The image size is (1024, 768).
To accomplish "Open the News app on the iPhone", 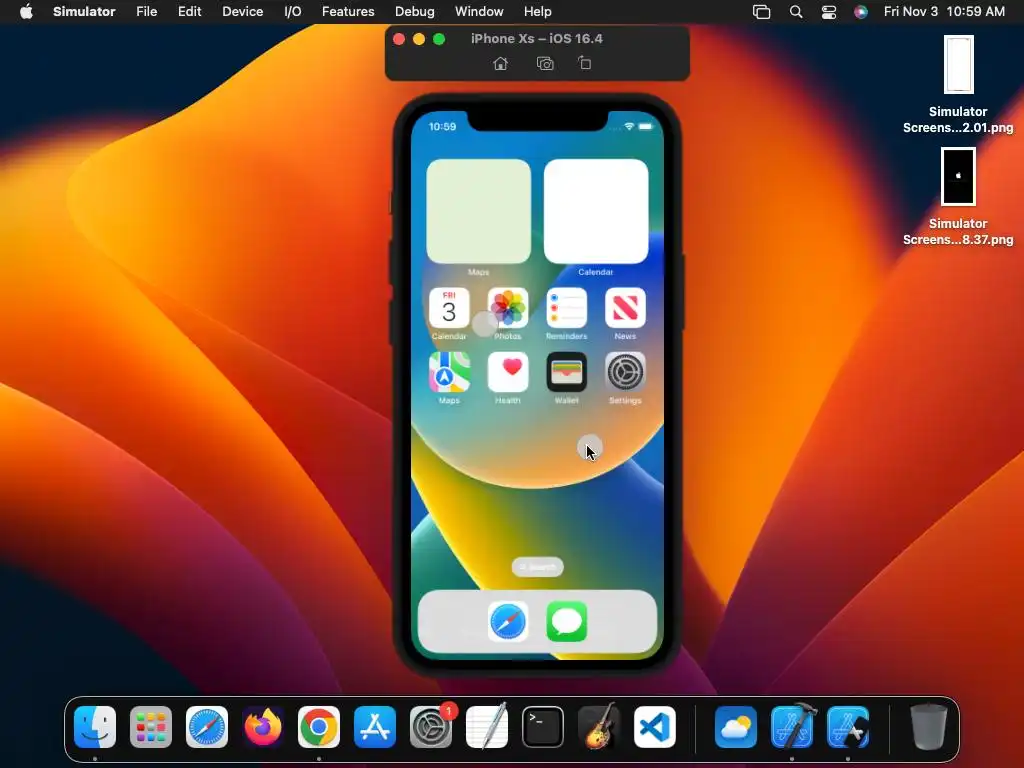I will coord(625,308).
